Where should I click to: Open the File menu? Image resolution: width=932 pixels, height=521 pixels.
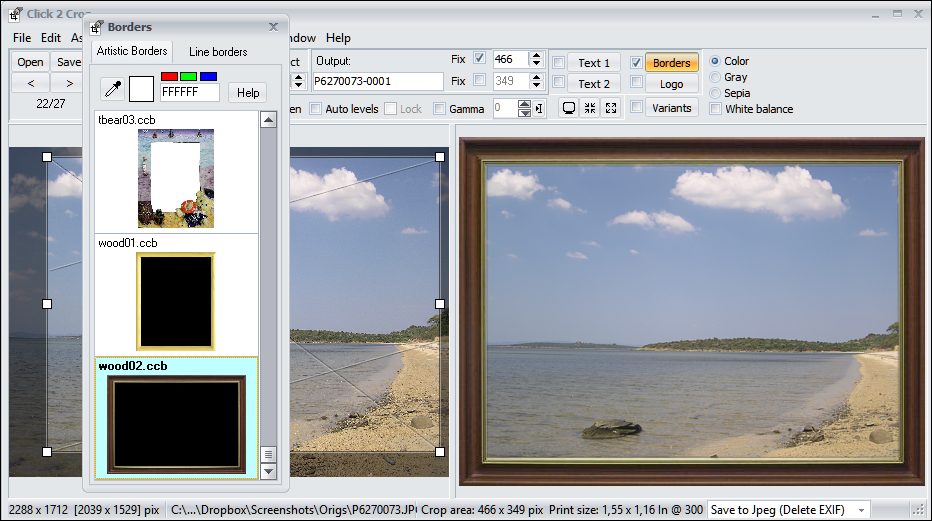pos(22,38)
